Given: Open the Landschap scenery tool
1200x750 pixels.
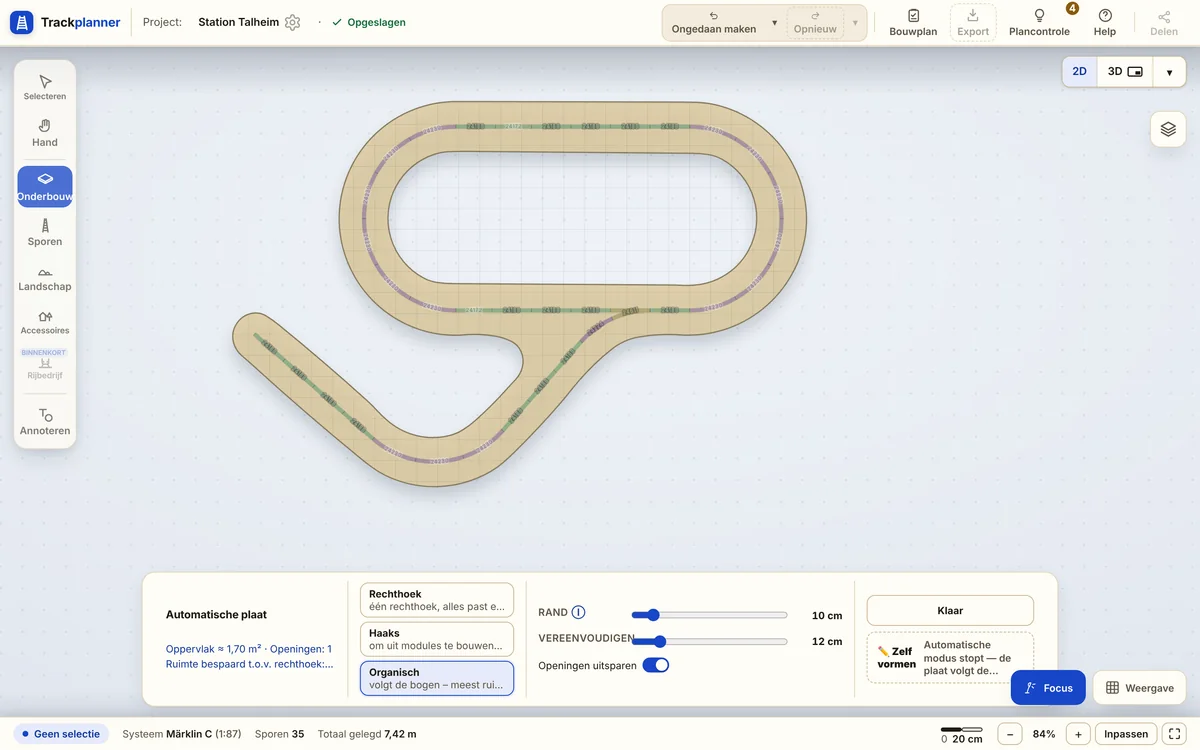Looking at the screenshot, I should coord(45,278).
